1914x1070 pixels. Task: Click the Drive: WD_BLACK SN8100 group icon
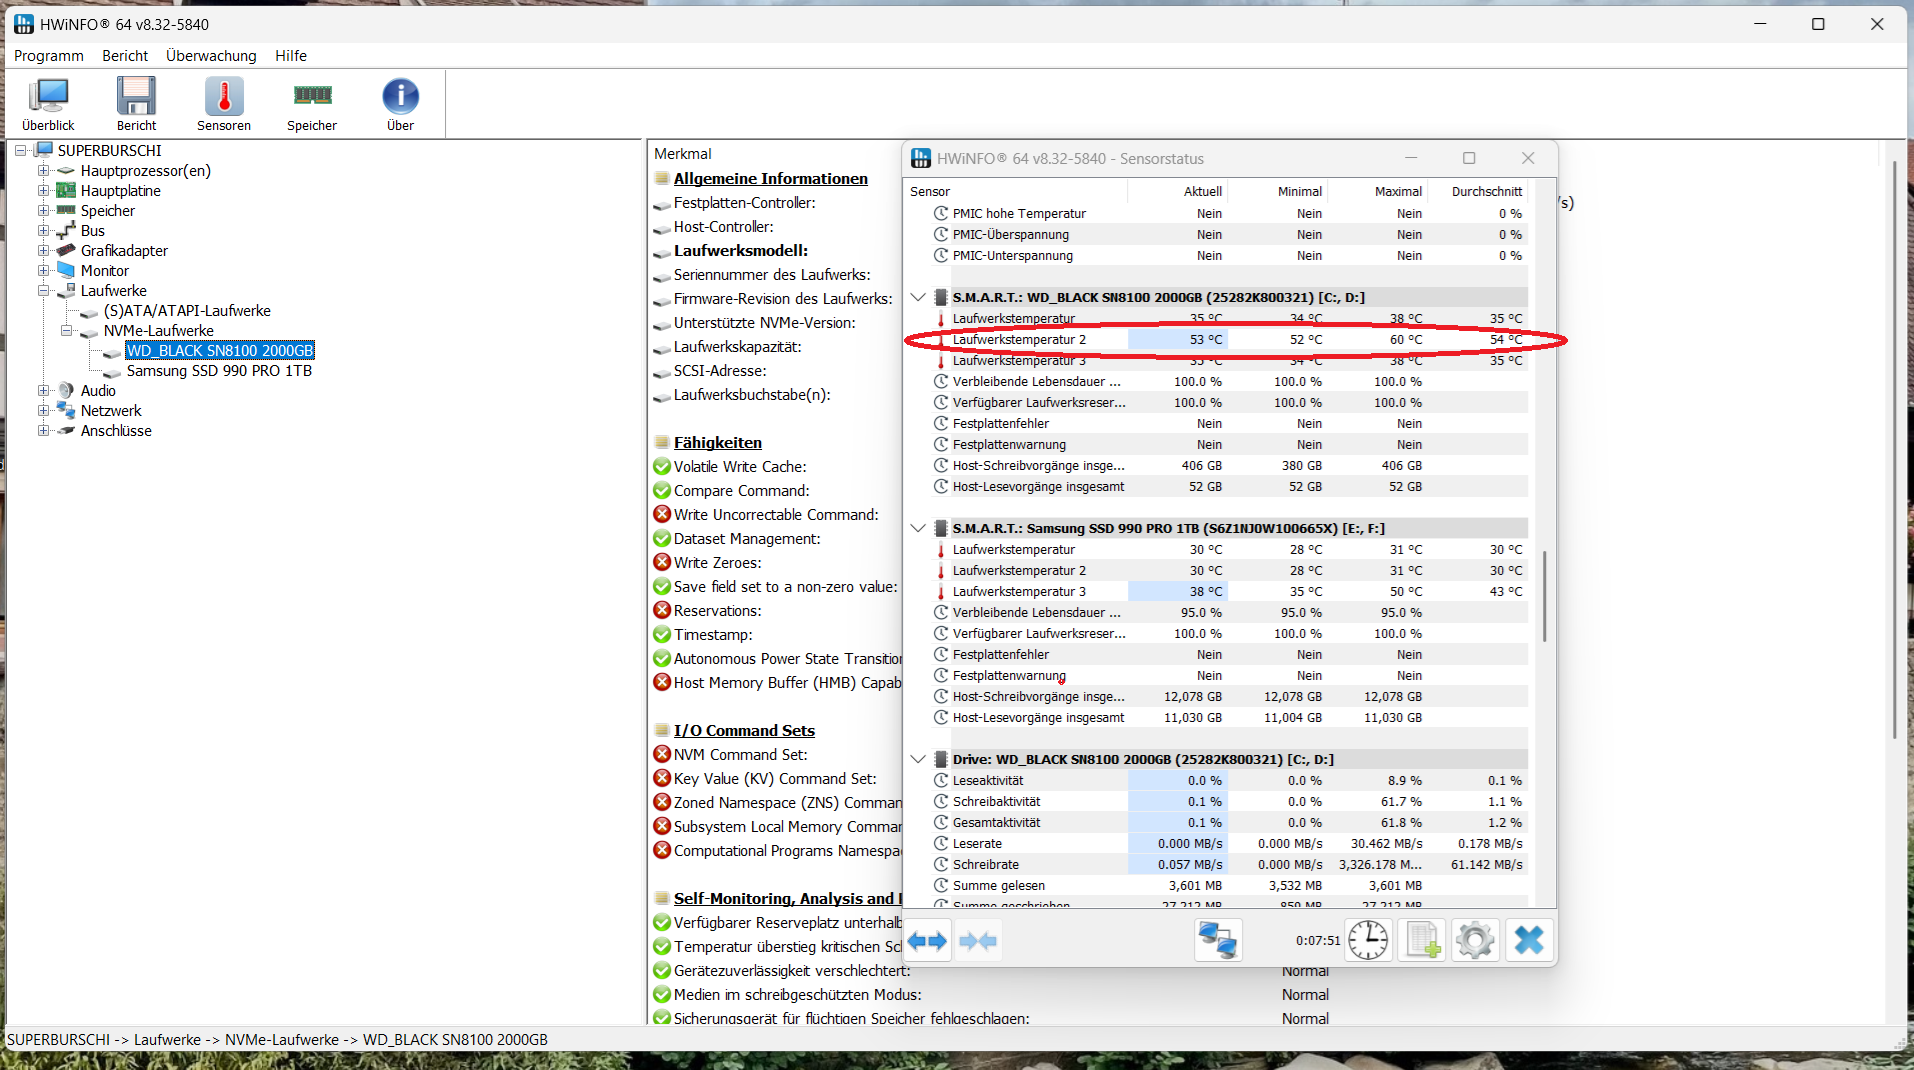[x=941, y=760]
